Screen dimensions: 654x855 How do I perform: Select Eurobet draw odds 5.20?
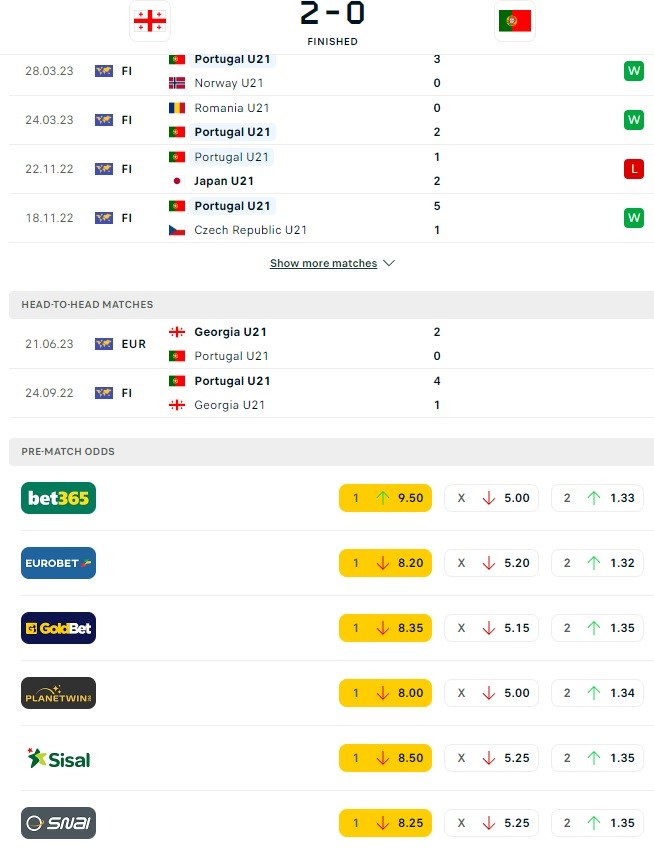(x=491, y=563)
